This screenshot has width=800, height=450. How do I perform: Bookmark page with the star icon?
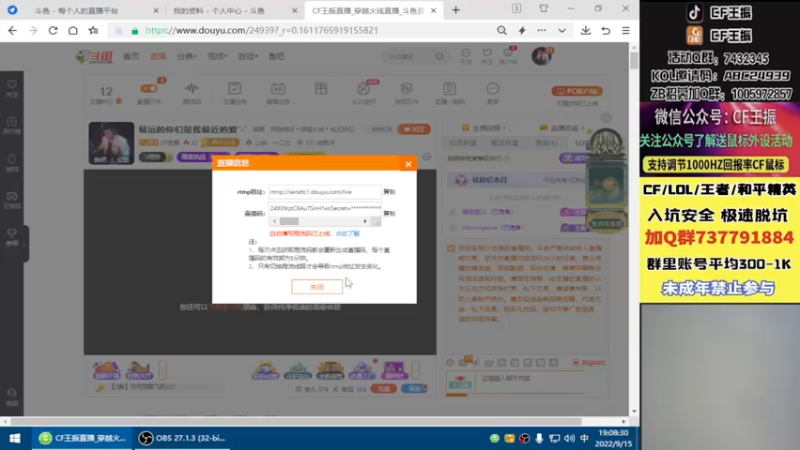pos(93,31)
